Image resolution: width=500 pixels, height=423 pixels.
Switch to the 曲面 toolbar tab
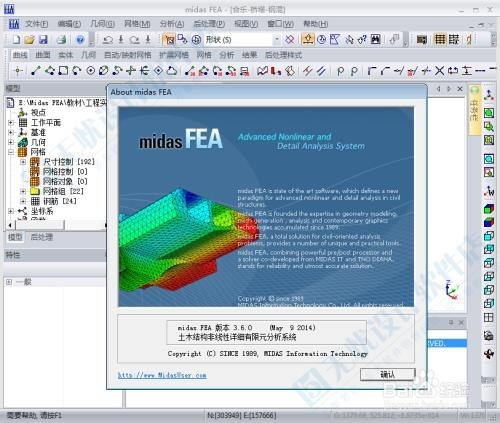(x=43, y=55)
